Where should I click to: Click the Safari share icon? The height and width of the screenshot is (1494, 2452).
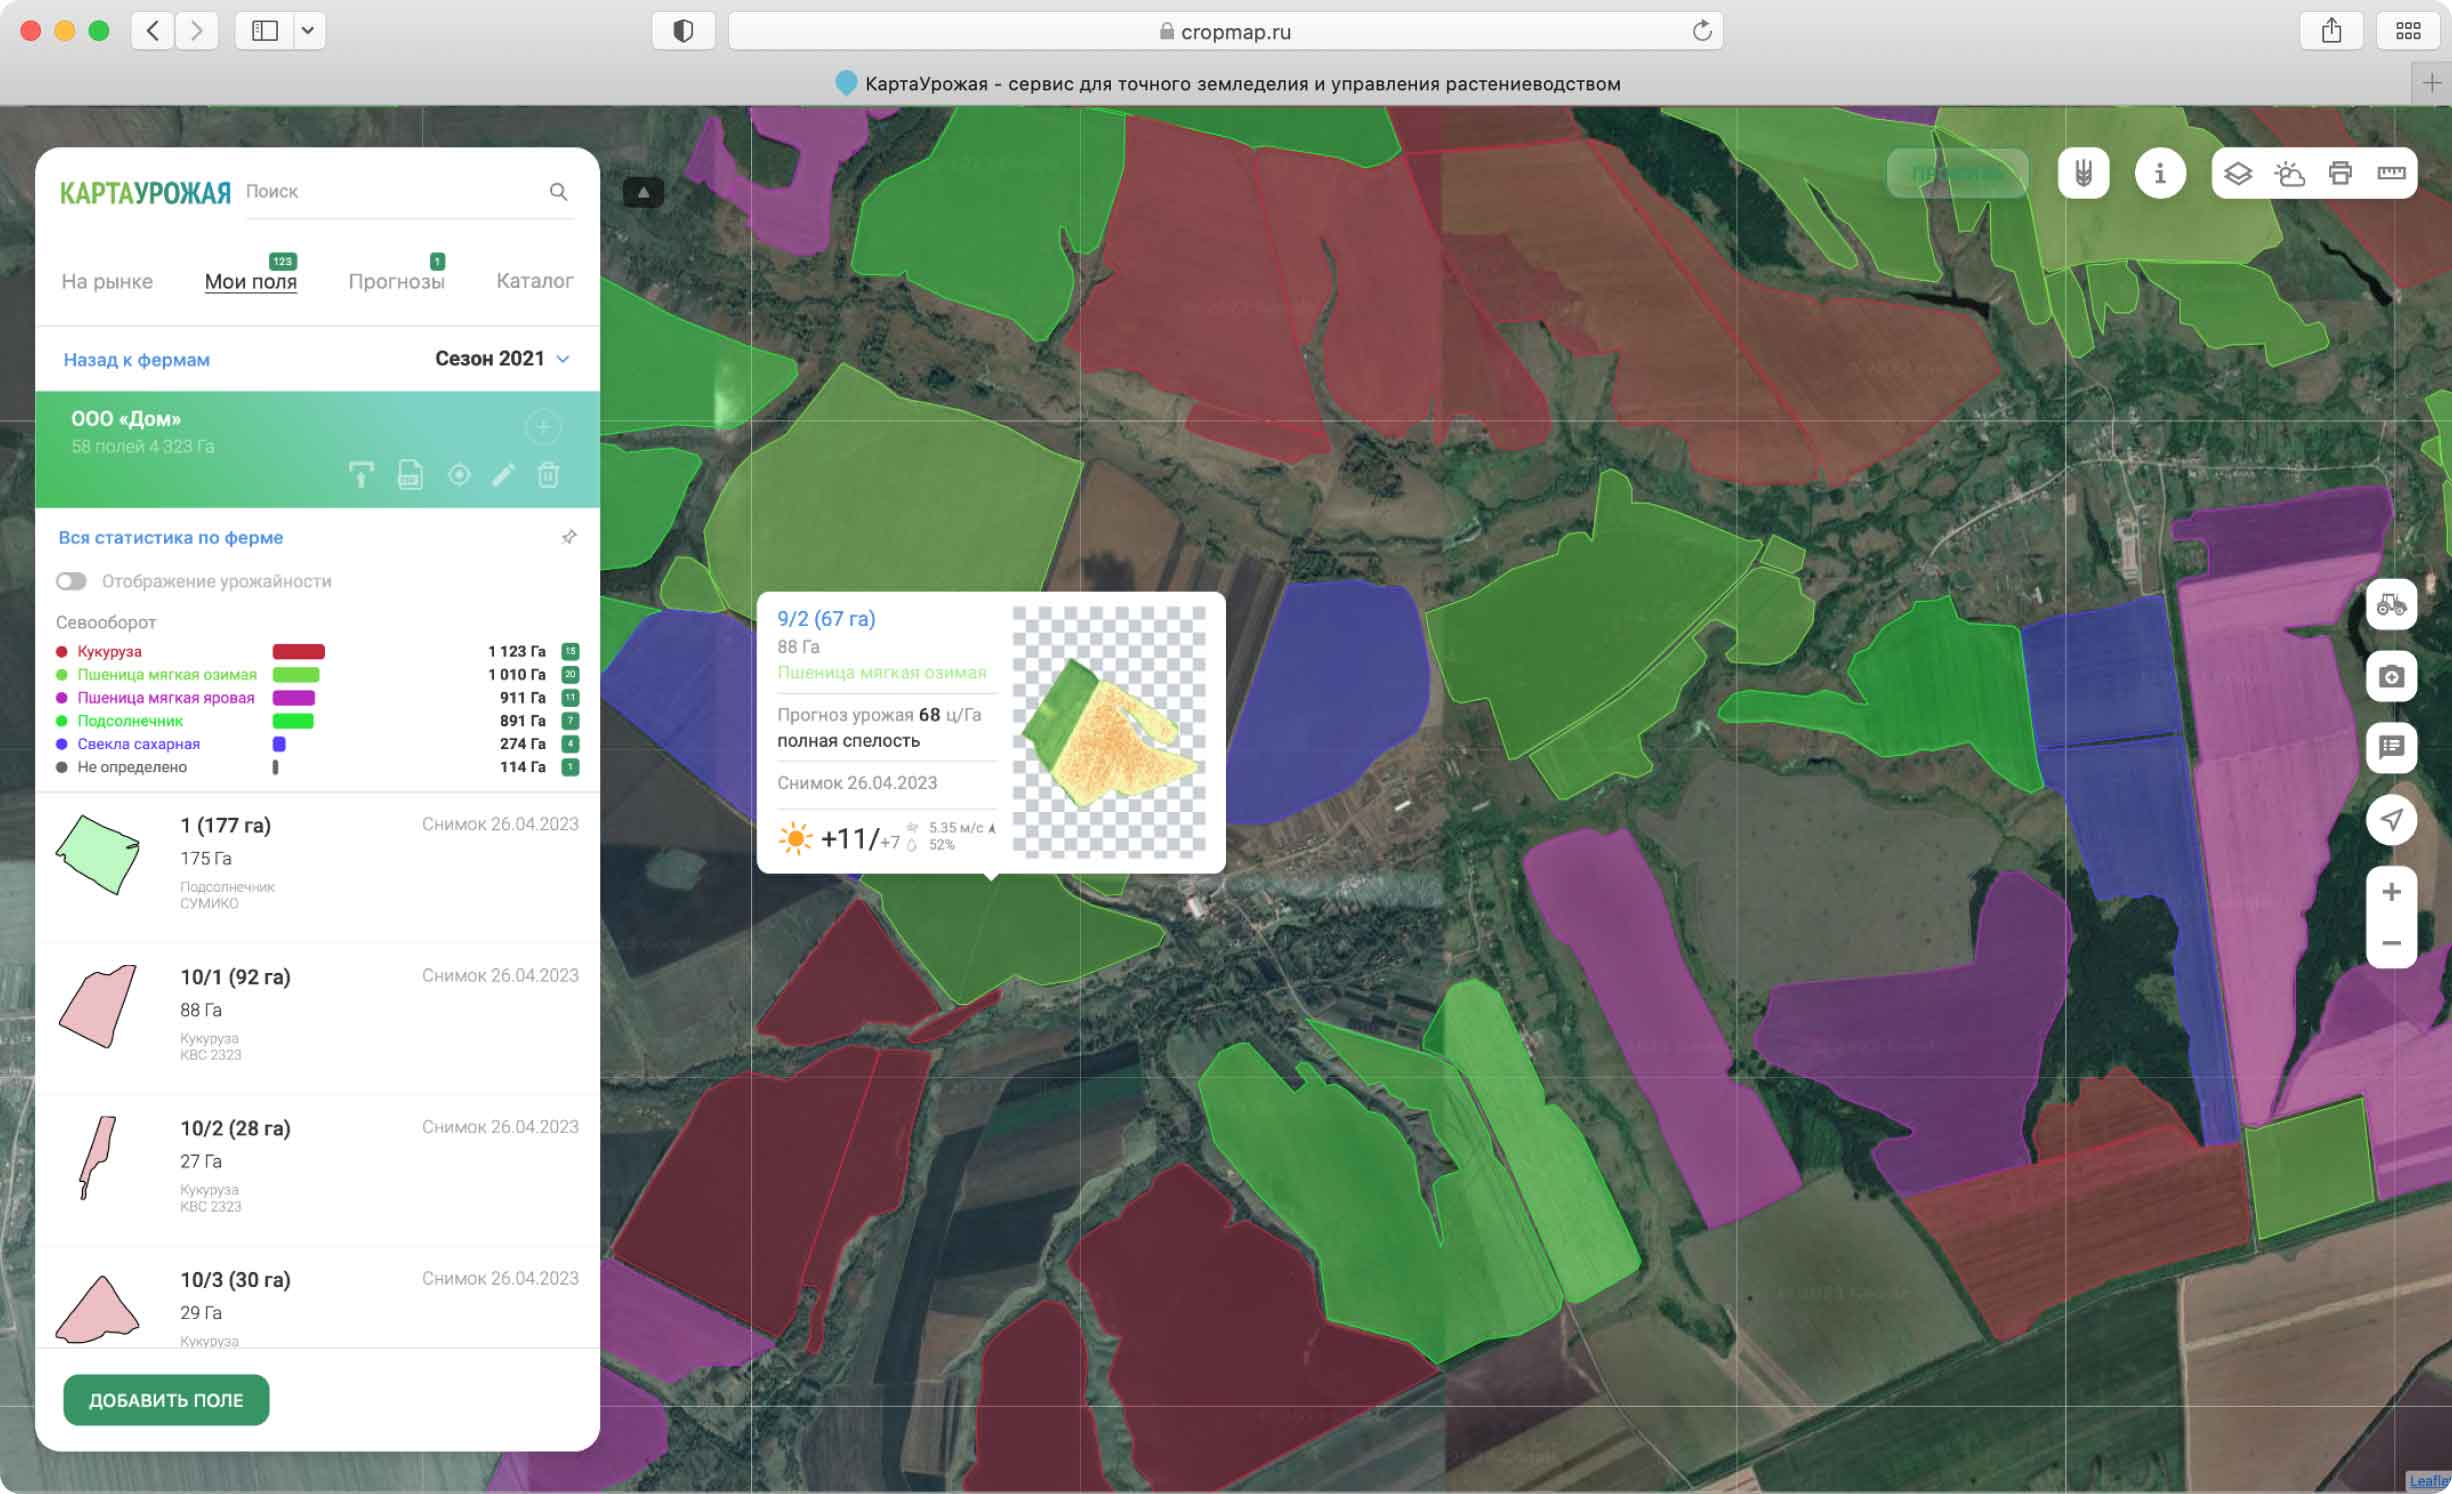tap(2331, 31)
